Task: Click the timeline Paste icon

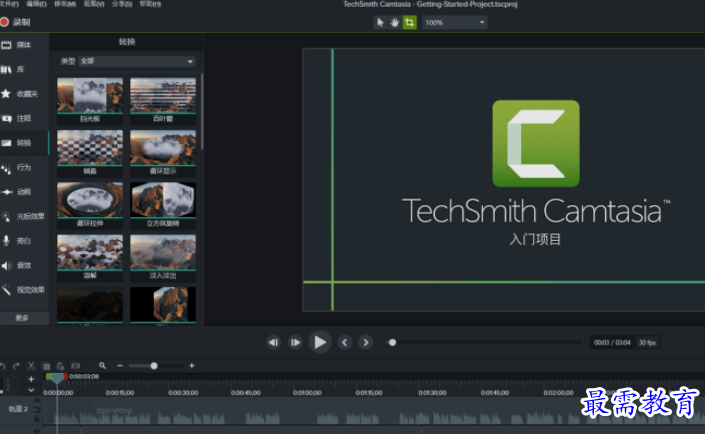Action: coord(60,366)
